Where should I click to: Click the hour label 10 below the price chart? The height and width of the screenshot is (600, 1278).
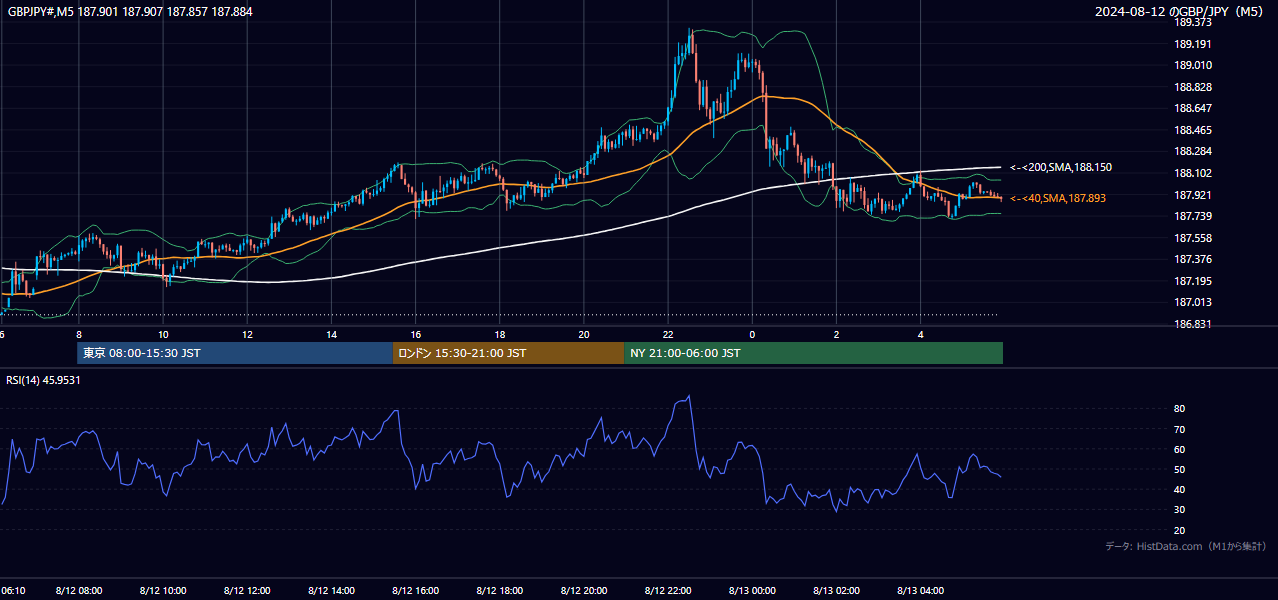pyautogui.click(x=162, y=334)
